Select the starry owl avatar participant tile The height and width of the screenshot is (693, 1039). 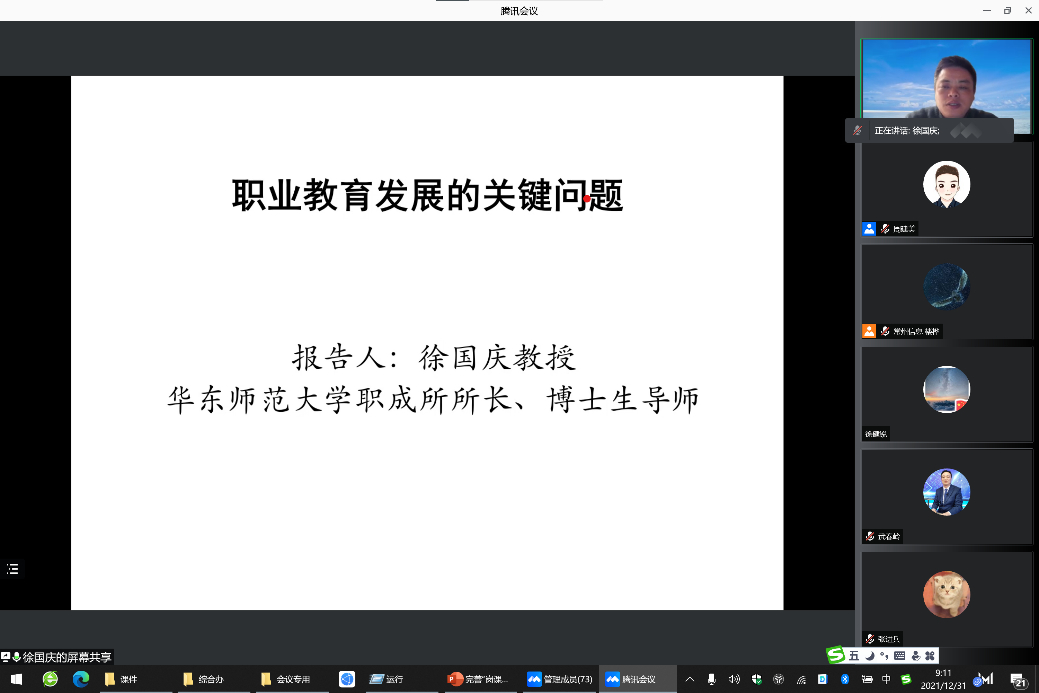click(946, 292)
